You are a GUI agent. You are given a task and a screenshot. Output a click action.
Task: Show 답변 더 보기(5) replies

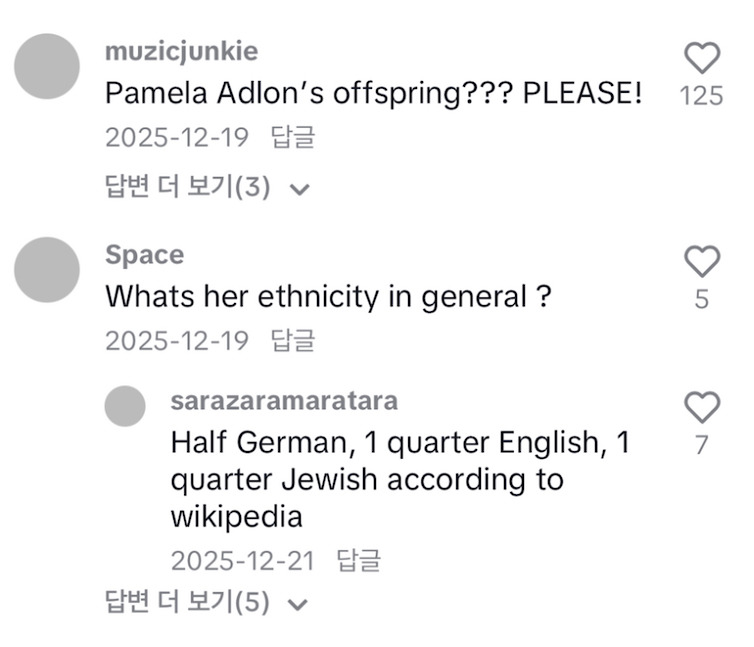187,602
